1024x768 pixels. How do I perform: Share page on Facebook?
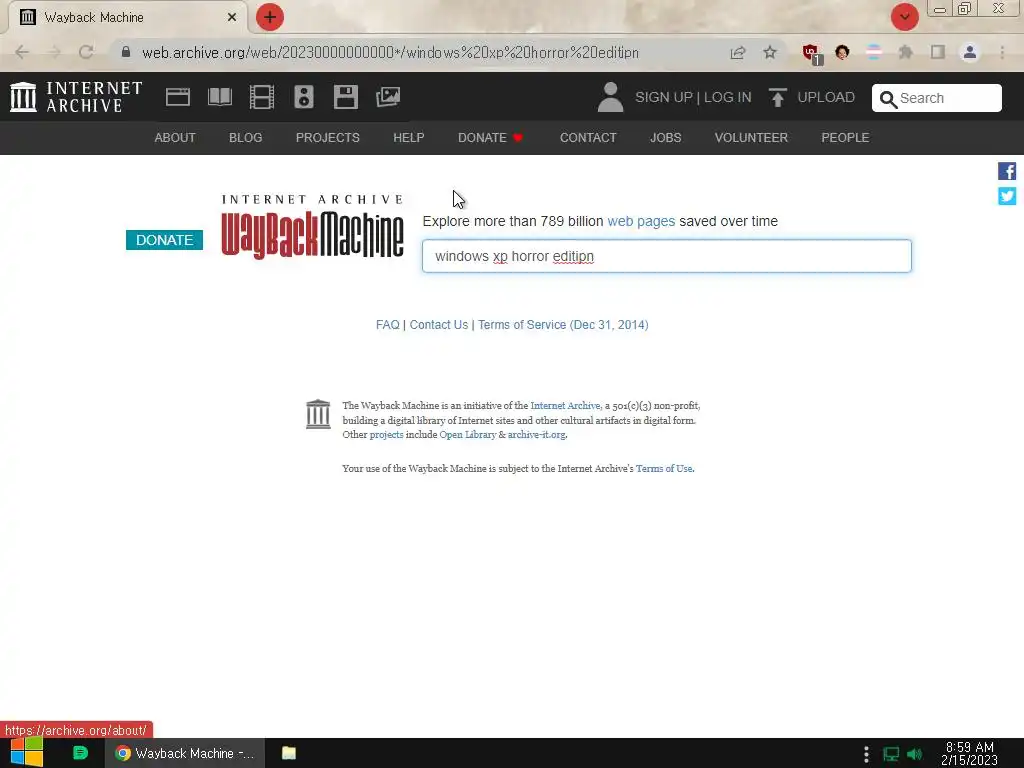tap(1006, 171)
